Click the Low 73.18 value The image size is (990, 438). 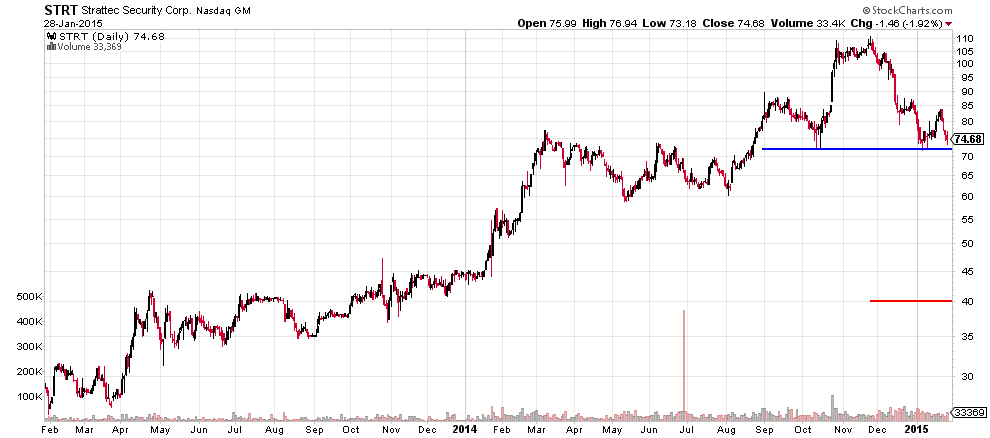(x=667, y=24)
